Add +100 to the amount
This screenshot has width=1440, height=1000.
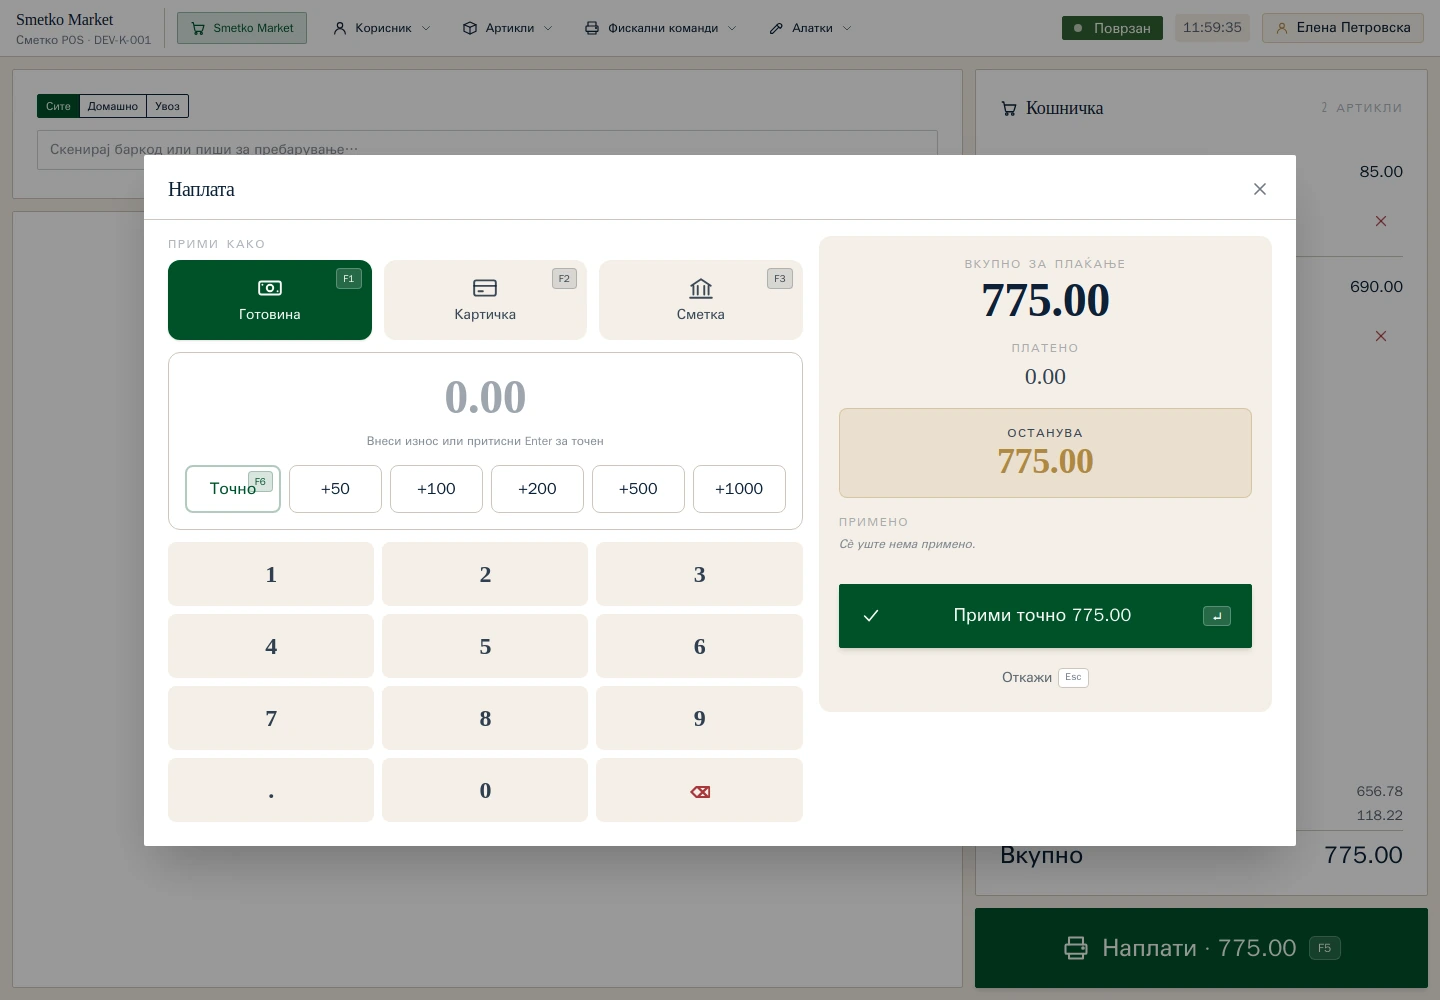tap(436, 489)
